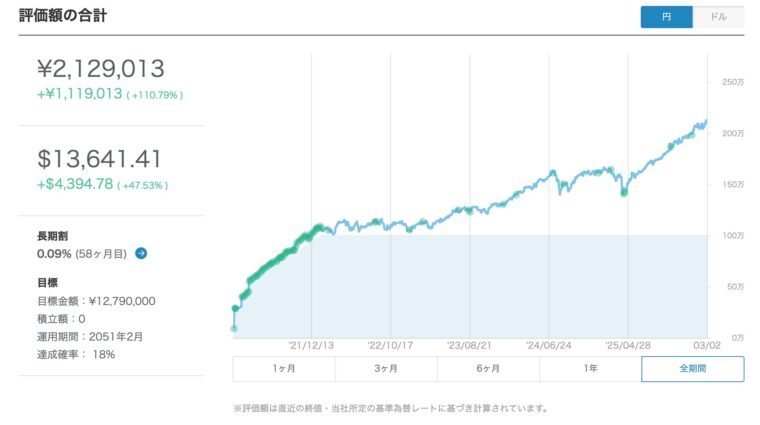Select the 3ヶ月 period tab
The width and height of the screenshot is (760, 425).
pyautogui.click(x=386, y=369)
